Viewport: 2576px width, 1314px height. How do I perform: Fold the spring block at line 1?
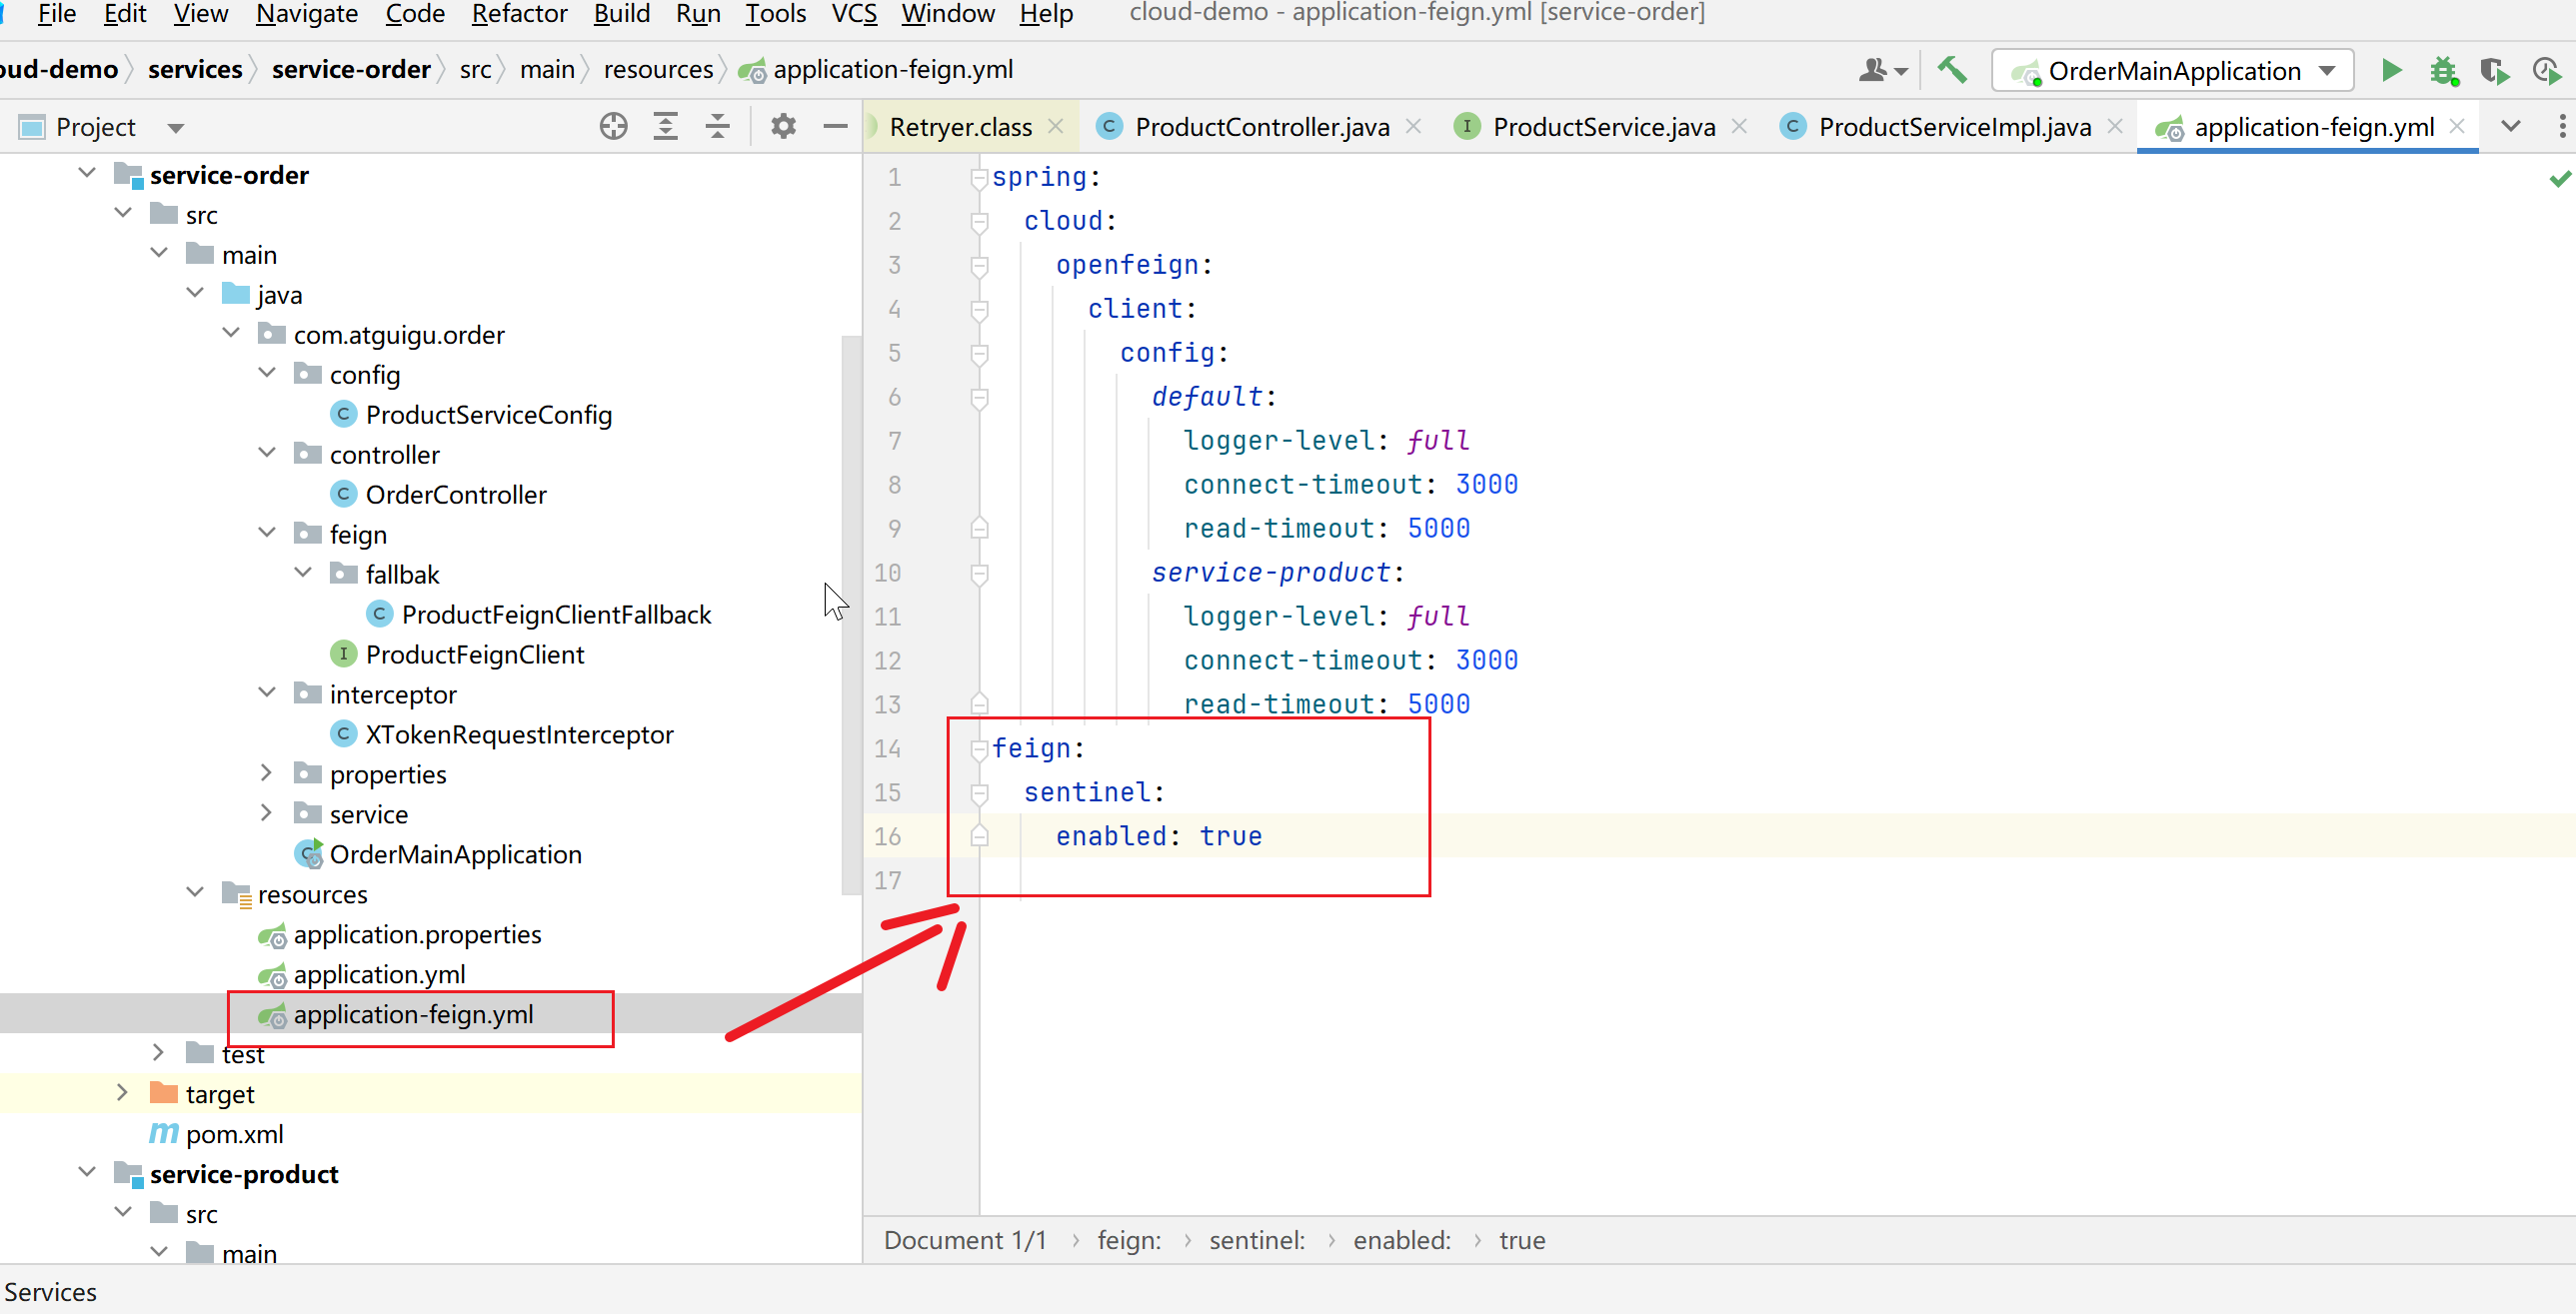(x=979, y=178)
